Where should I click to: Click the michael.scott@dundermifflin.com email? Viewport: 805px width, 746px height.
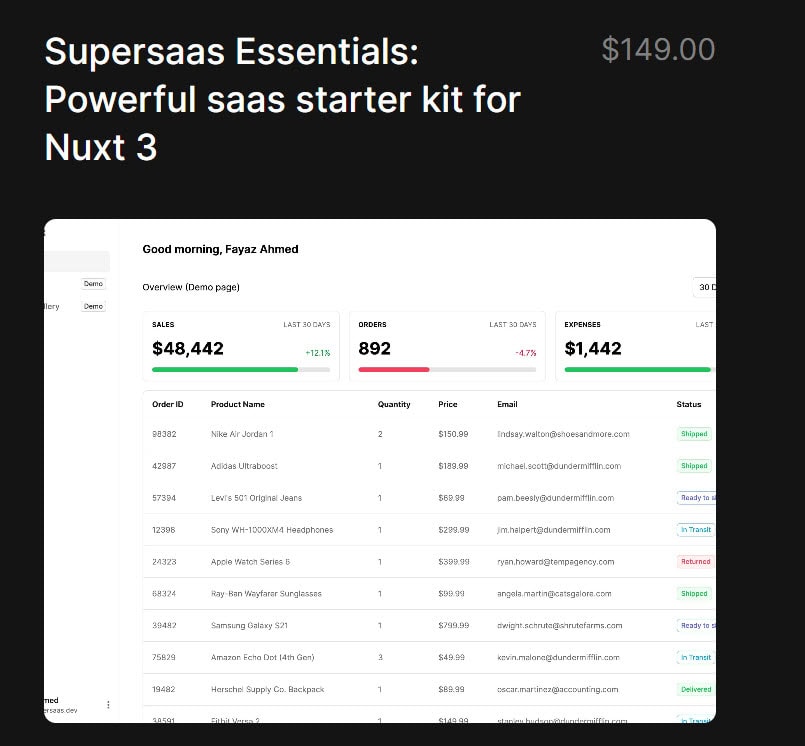coord(559,466)
